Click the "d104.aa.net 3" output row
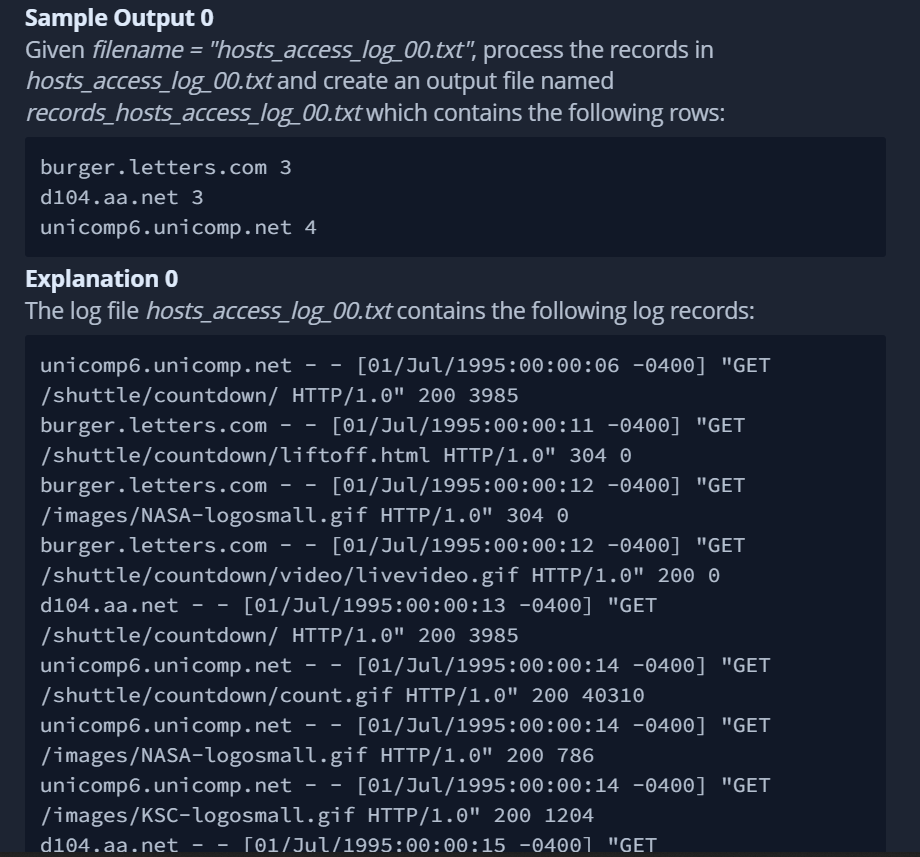Image resolution: width=920 pixels, height=857 pixels. tap(121, 197)
